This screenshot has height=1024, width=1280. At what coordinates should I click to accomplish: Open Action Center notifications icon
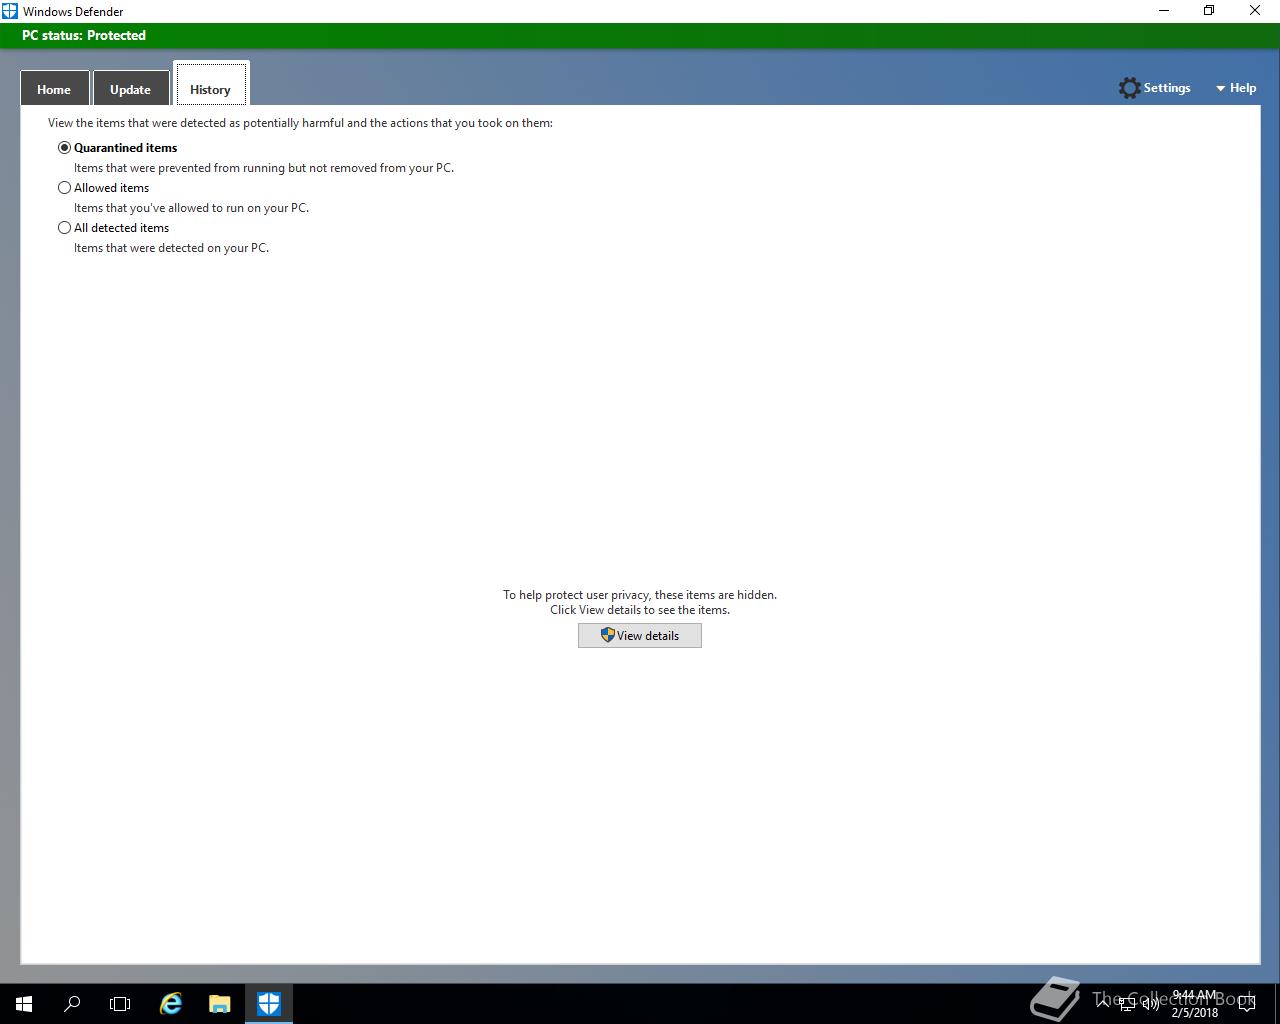click(1247, 1004)
